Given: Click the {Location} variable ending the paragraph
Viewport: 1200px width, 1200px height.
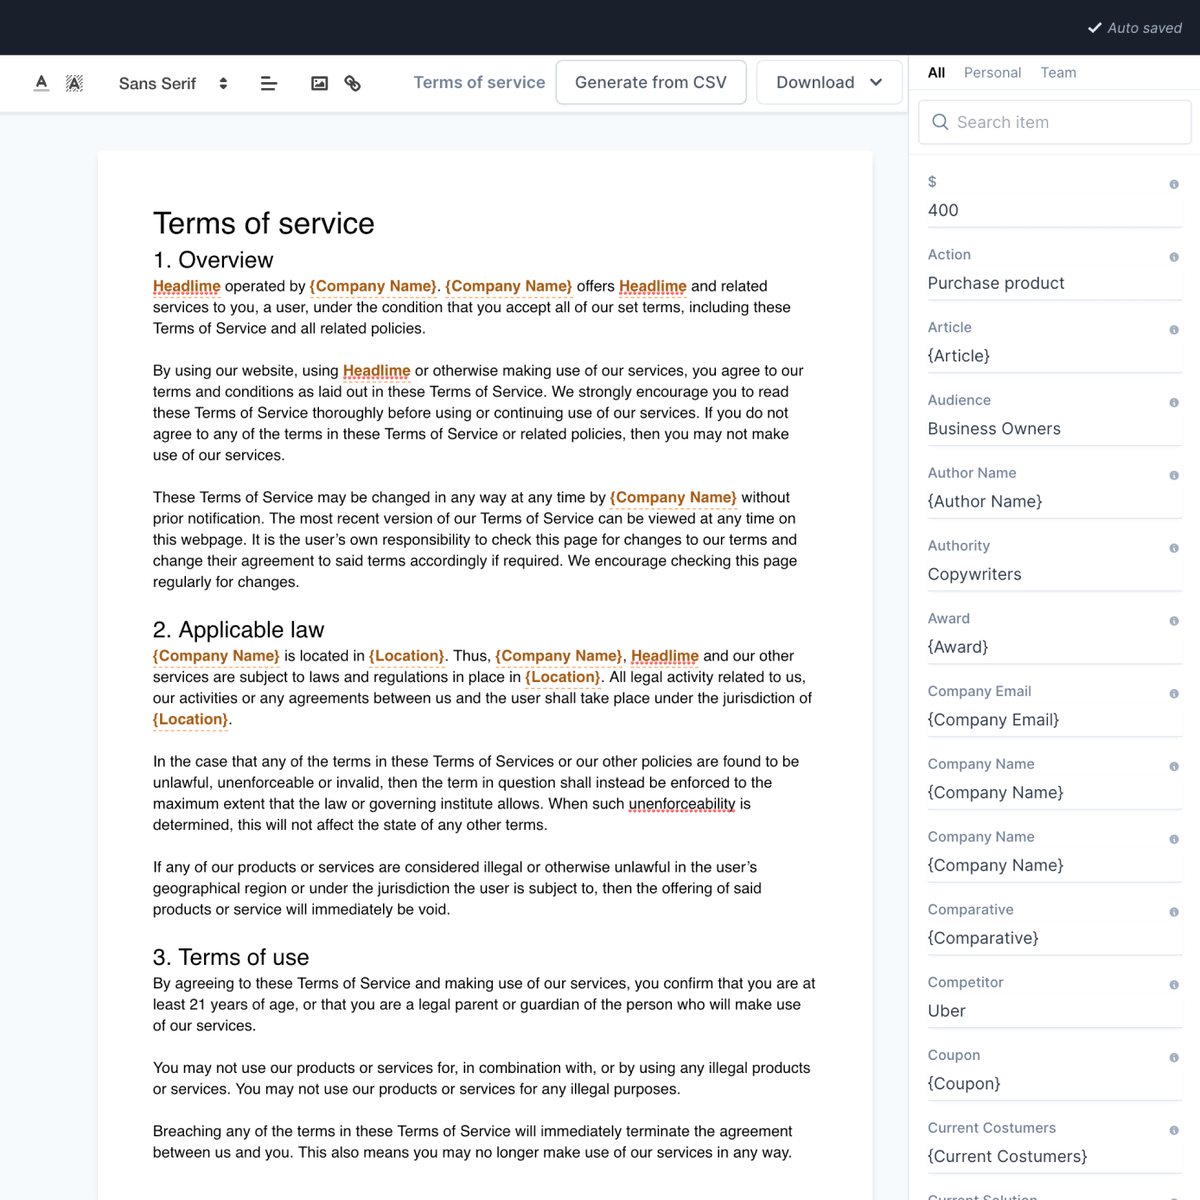Looking at the screenshot, I should point(191,719).
